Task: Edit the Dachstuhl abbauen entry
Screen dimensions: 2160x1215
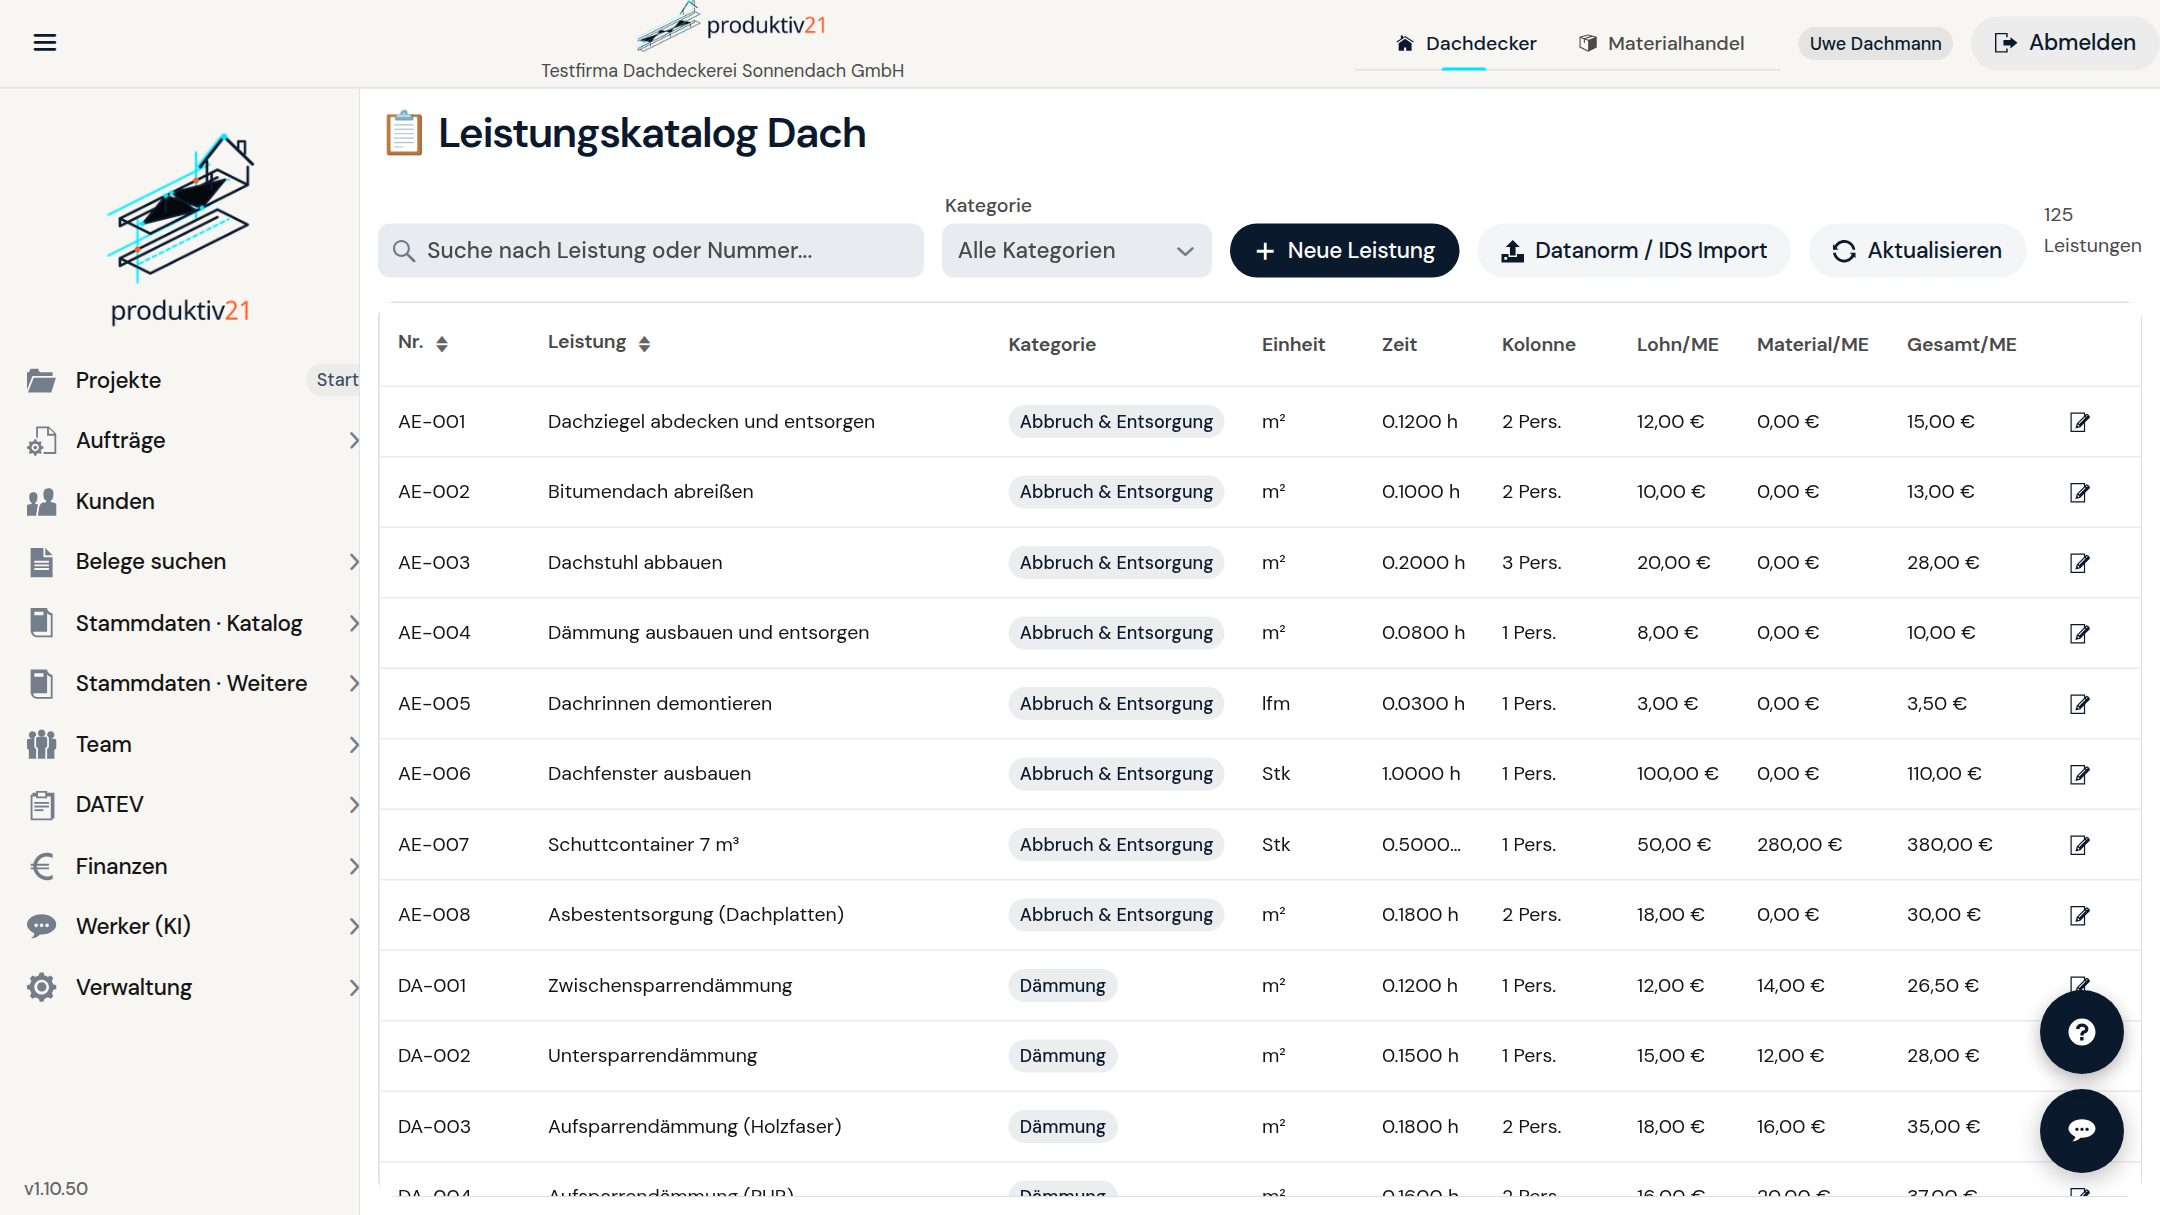Action: [x=2079, y=563]
